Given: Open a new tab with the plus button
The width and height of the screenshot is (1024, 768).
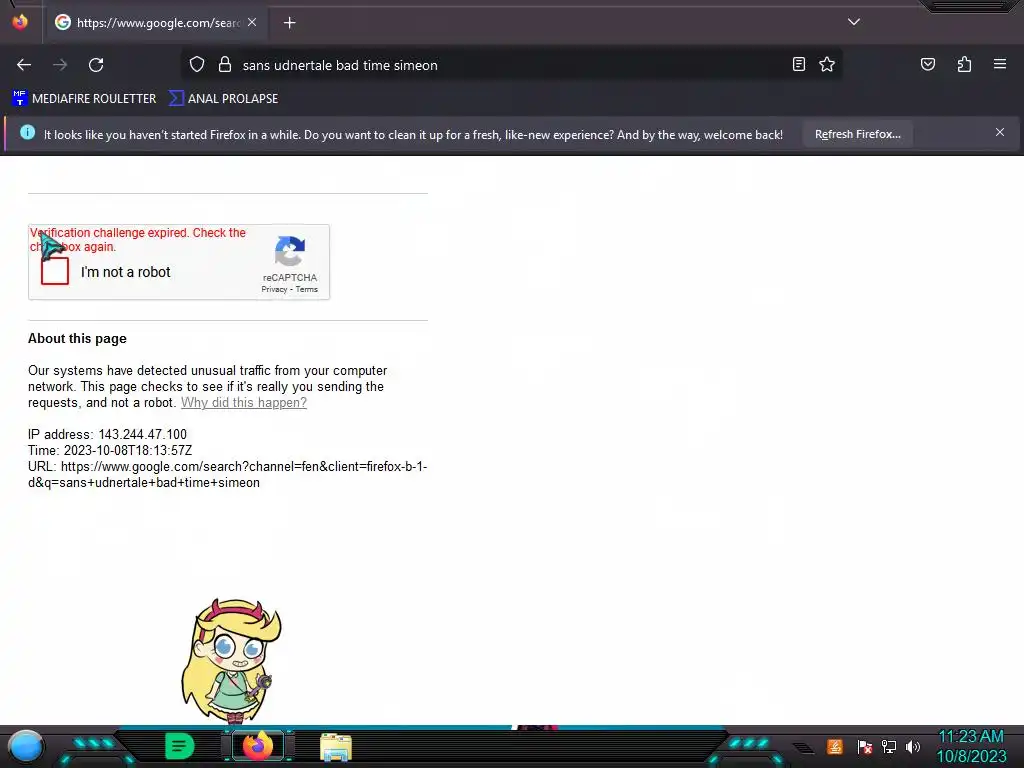Looking at the screenshot, I should (x=289, y=23).
